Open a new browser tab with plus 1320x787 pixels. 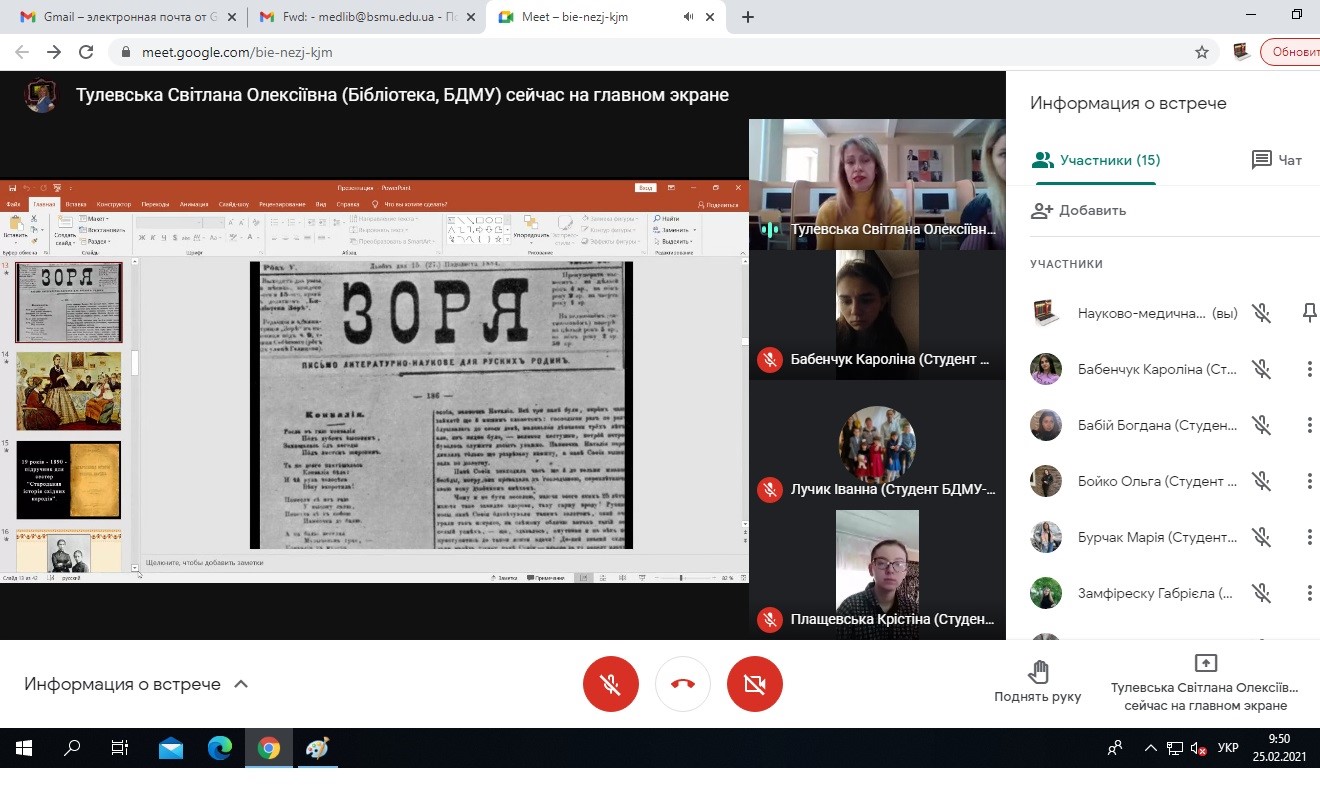tap(748, 17)
